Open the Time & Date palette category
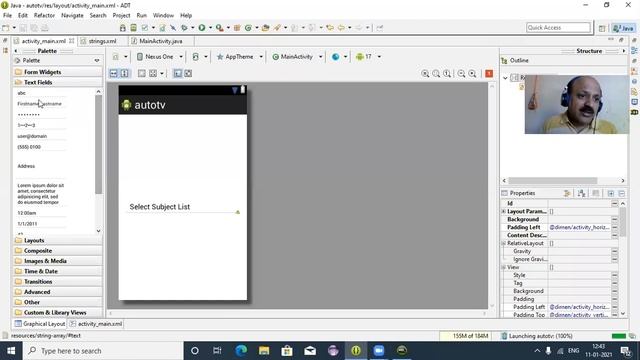 tap(58, 271)
